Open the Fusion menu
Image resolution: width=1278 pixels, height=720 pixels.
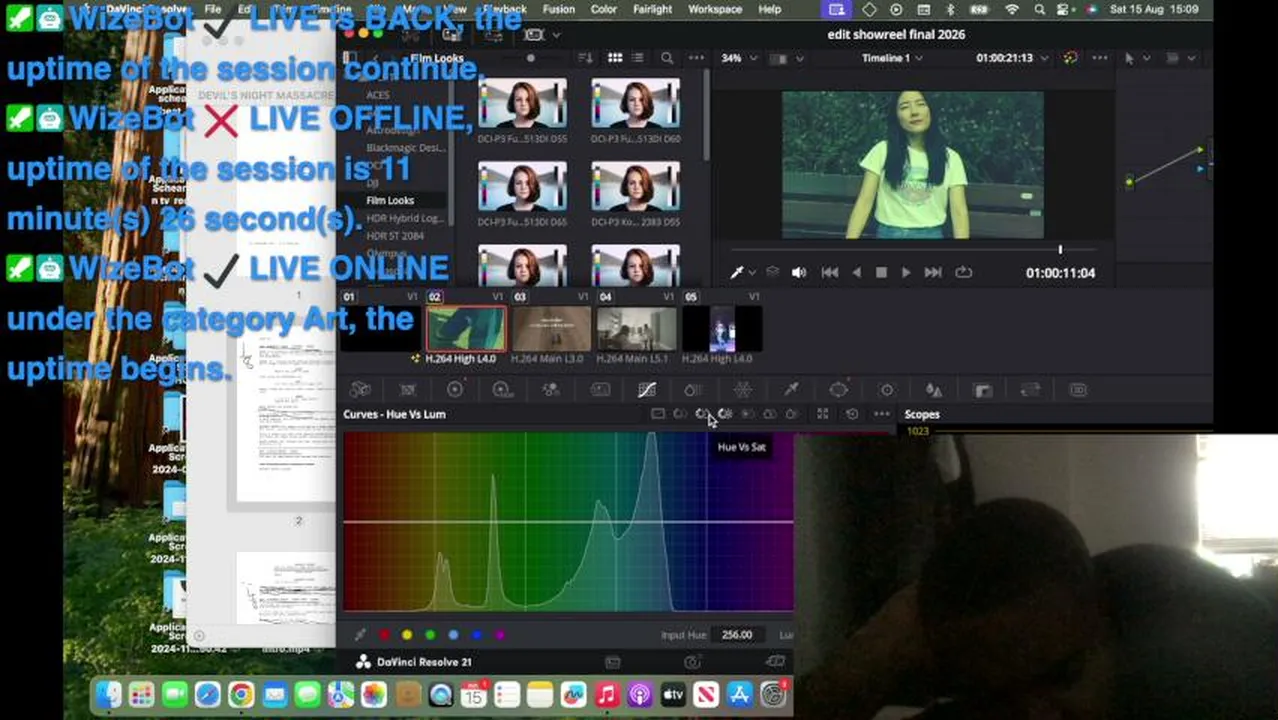pyautogui.click(x=558, y=9)
